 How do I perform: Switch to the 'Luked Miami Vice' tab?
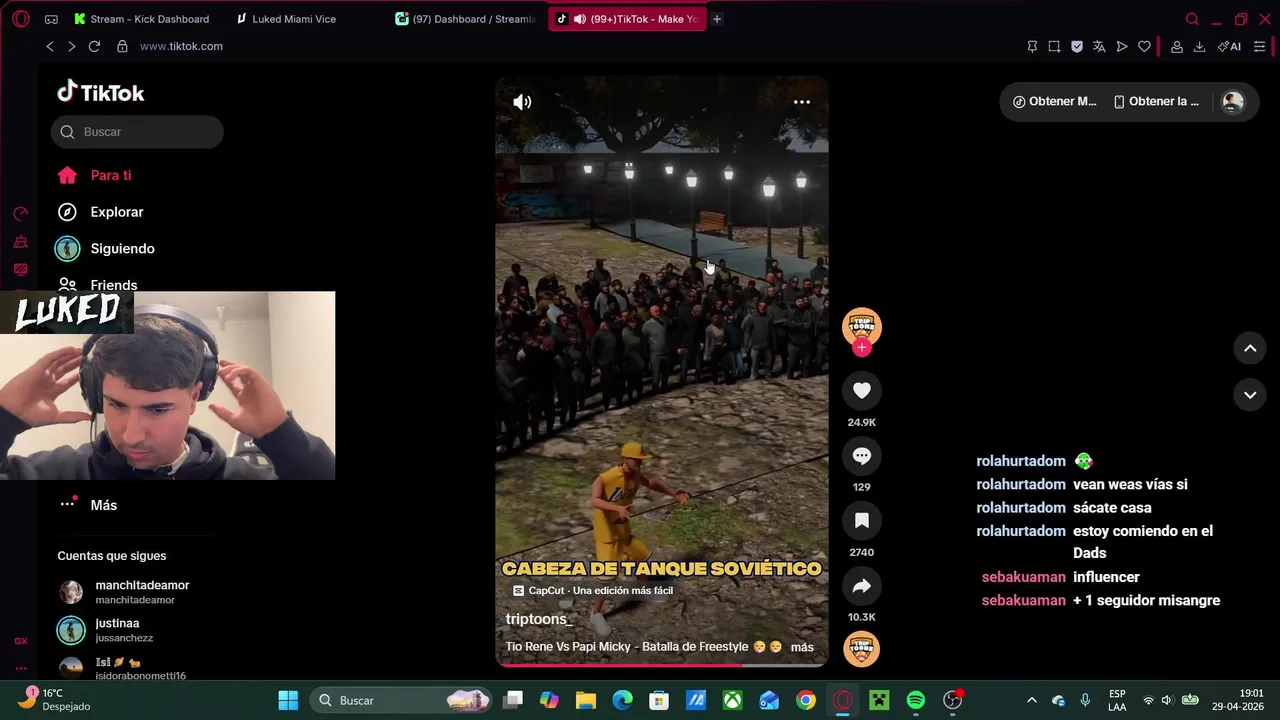286,19
